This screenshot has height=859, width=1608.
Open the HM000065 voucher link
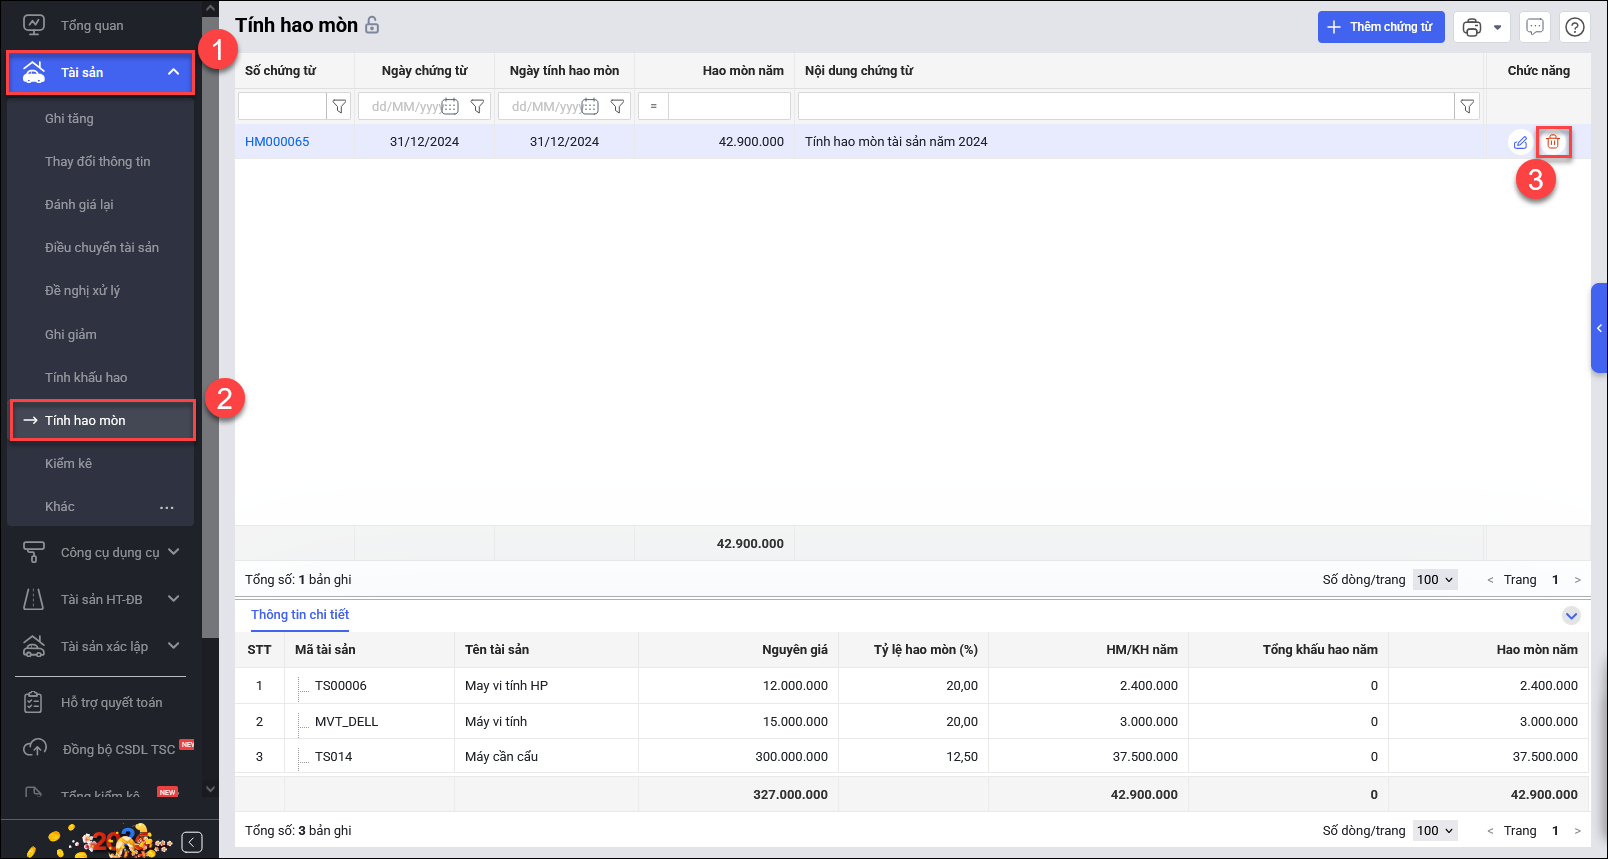(x=277, y=142)
